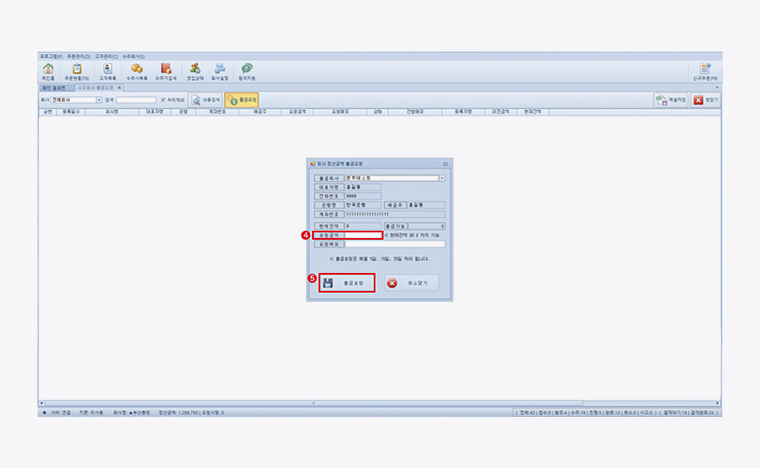Image resolution: width=760 pixels, height=468 pixels.
Task: Click the 엑셀저장 Excel export button
Action: tap(669, 100)
